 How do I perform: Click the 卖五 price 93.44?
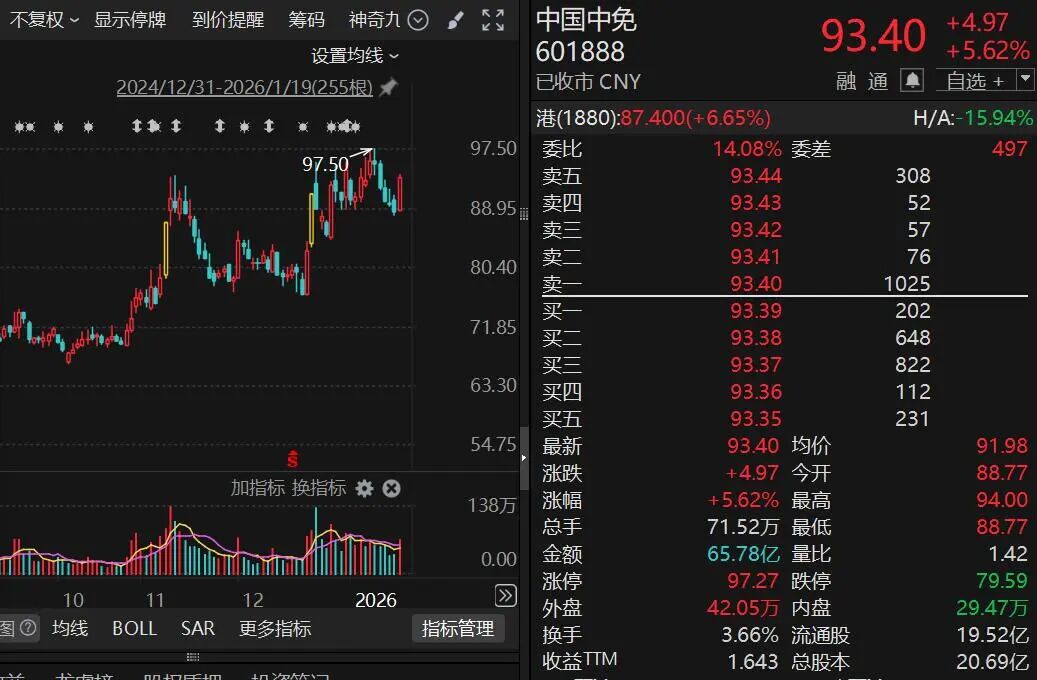pos(755,176)
